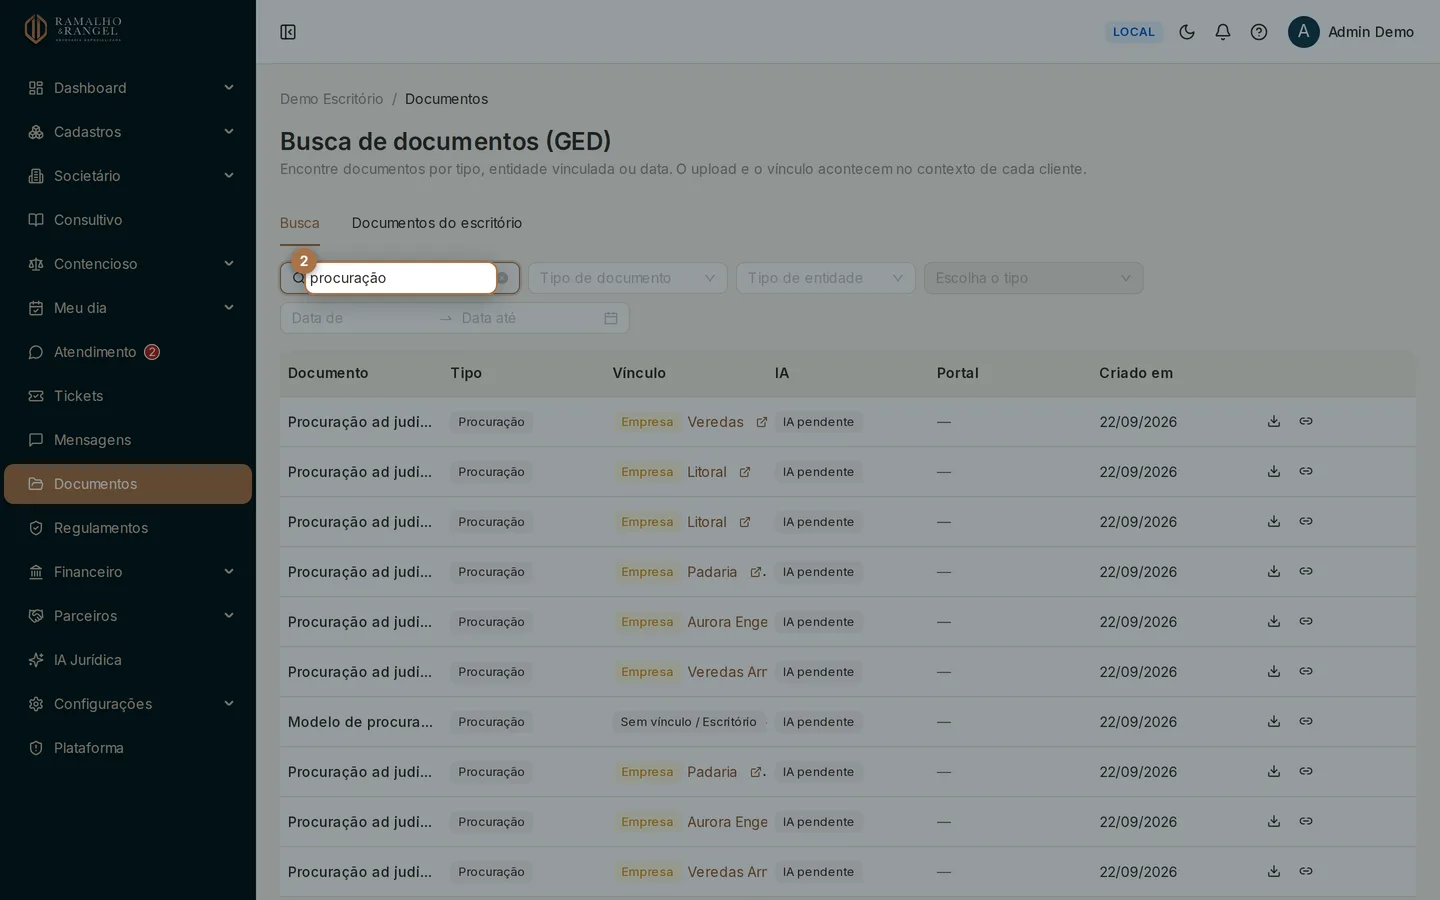Screen dimensions: 1440x900
Task: Click the Societário building icon
Action: tap(36, 176)
